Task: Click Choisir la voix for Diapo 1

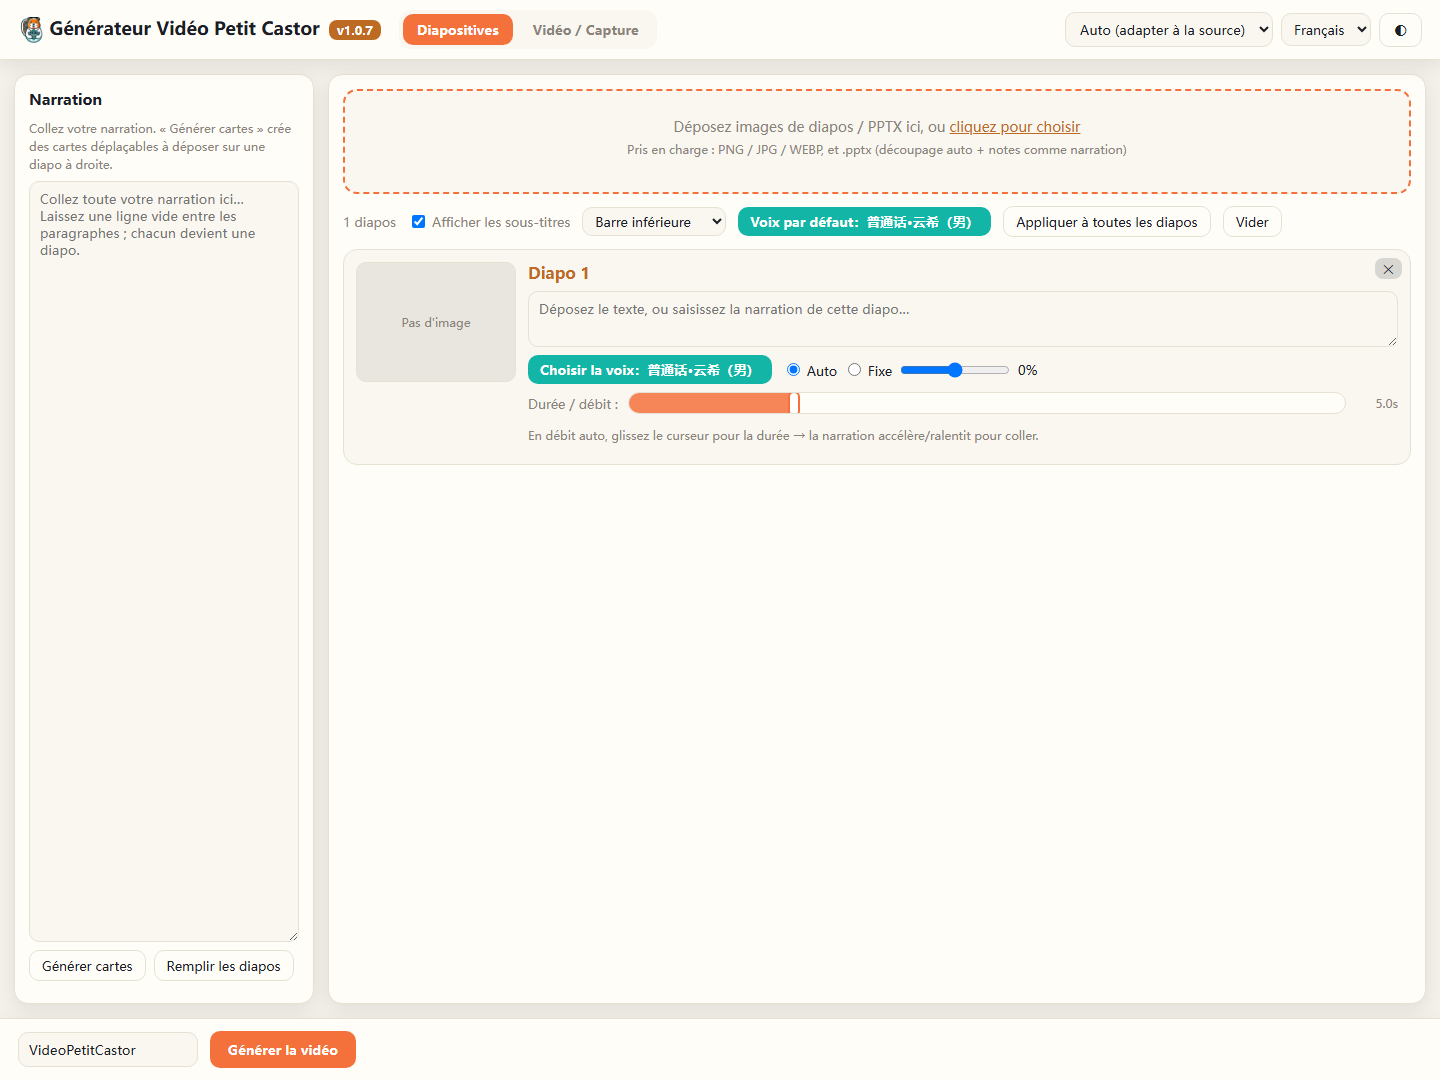Action: coord(650,370)
